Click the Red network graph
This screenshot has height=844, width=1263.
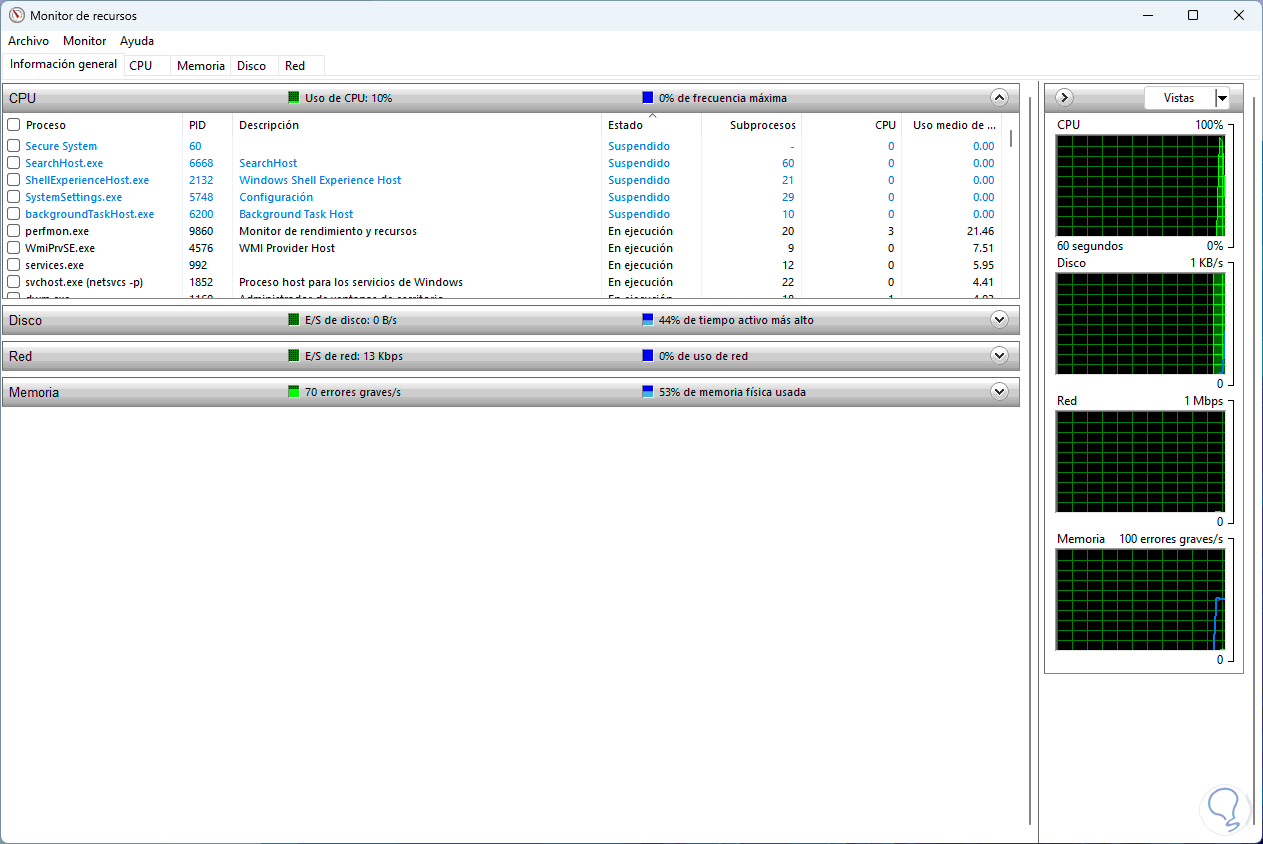(x=1140, y=461)
